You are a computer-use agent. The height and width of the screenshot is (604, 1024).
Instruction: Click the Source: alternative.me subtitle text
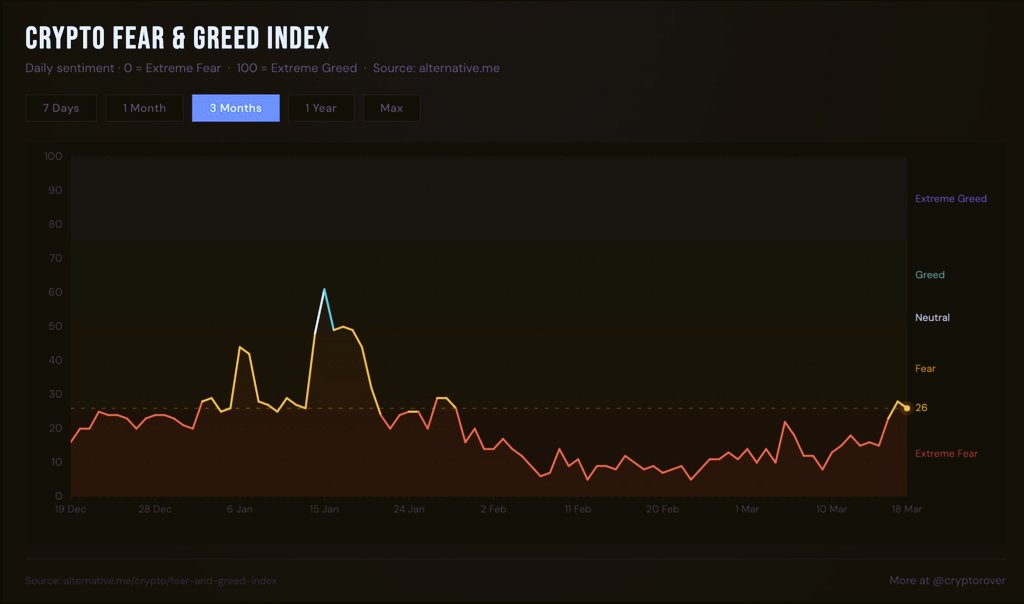[436, 68]
